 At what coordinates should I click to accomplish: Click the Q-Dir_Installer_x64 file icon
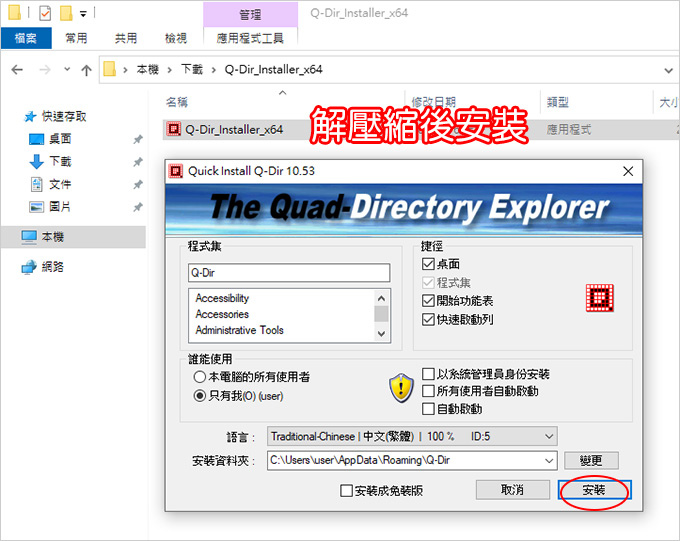173,129
